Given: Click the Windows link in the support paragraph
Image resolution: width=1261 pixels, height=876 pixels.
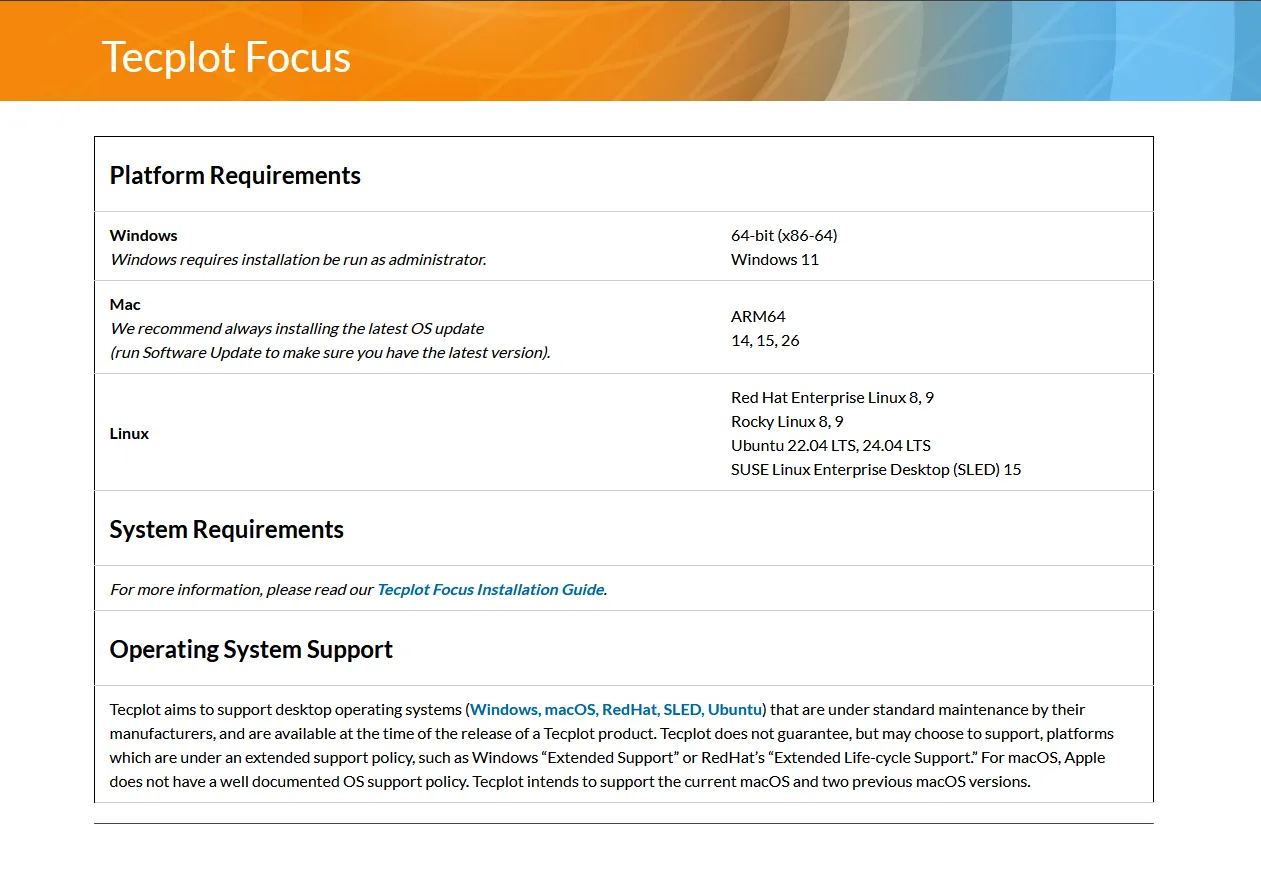Looking at the screenshot, I should click(x=505, y=709).
